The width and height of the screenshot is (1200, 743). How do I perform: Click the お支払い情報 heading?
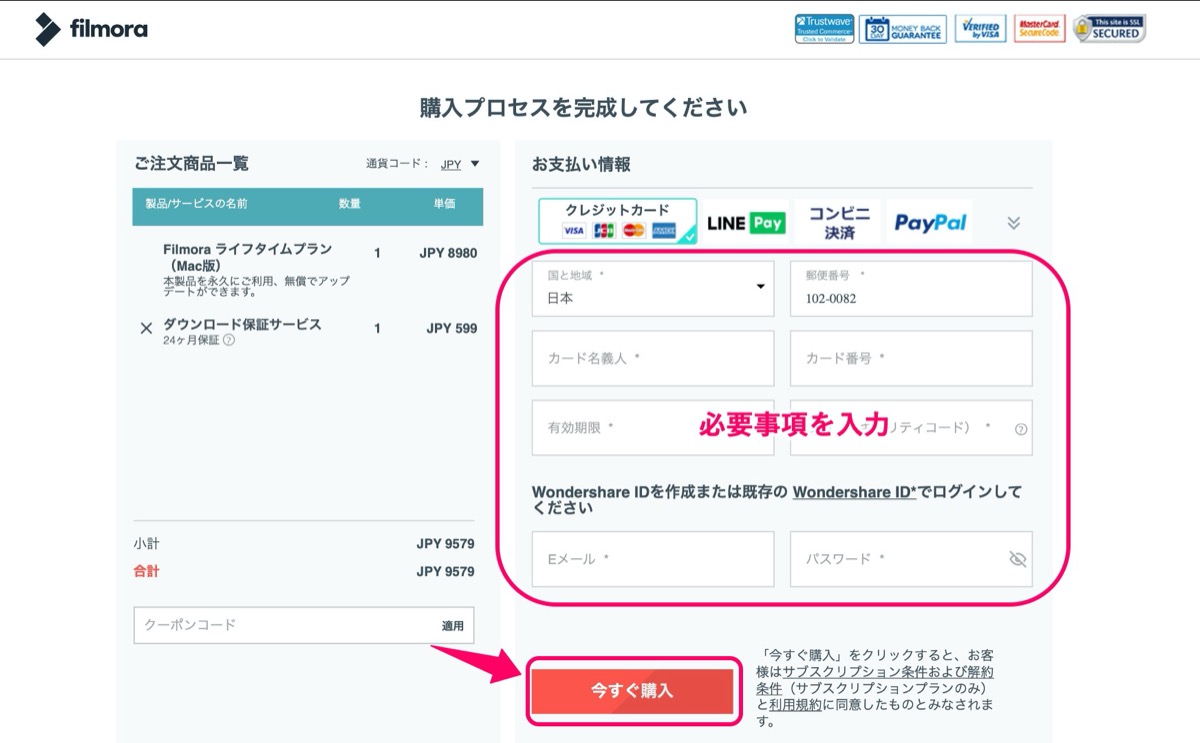coord(581,164)
